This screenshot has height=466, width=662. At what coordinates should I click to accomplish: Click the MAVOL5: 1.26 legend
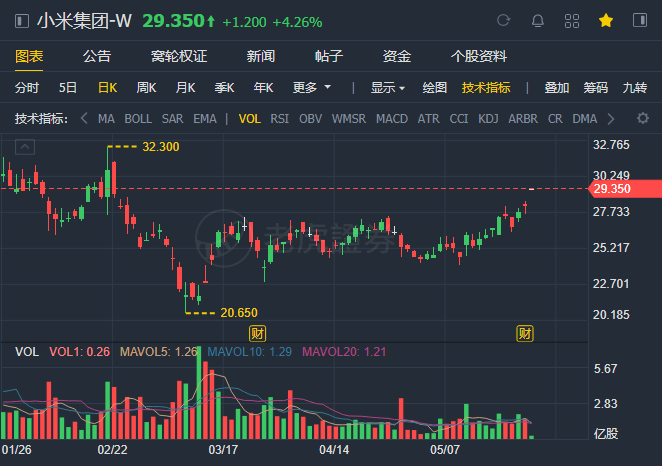pos(159,352)
